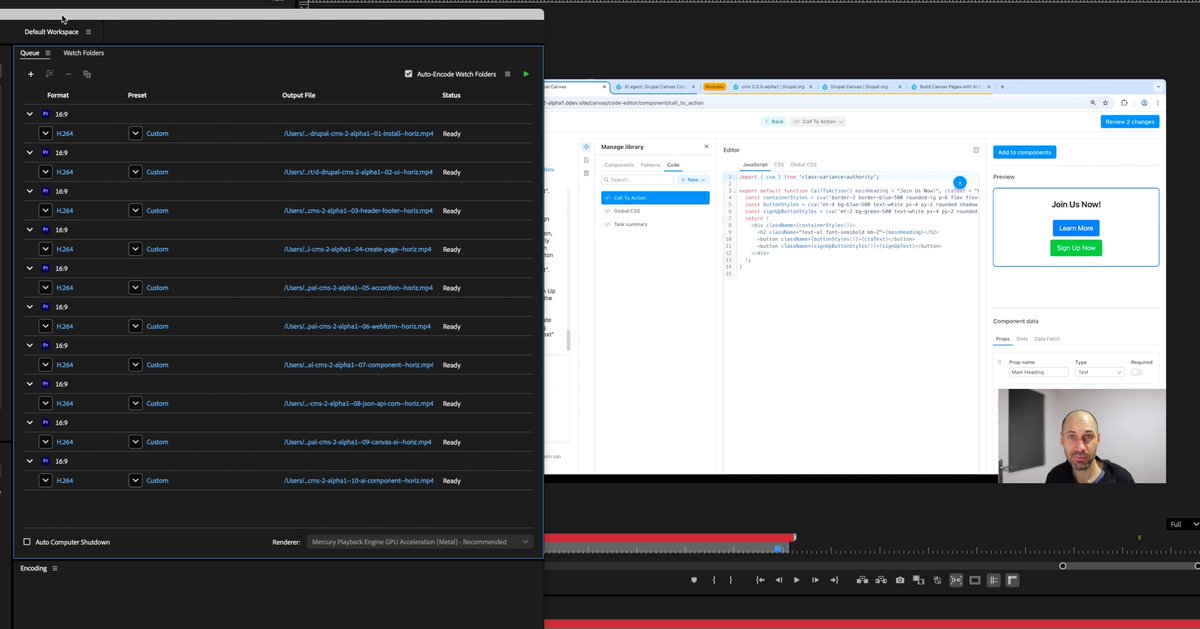Screen dimensions: 1200x629
Task: Open H.264 format dropdown for 07-component row
Action: (45, 365)
